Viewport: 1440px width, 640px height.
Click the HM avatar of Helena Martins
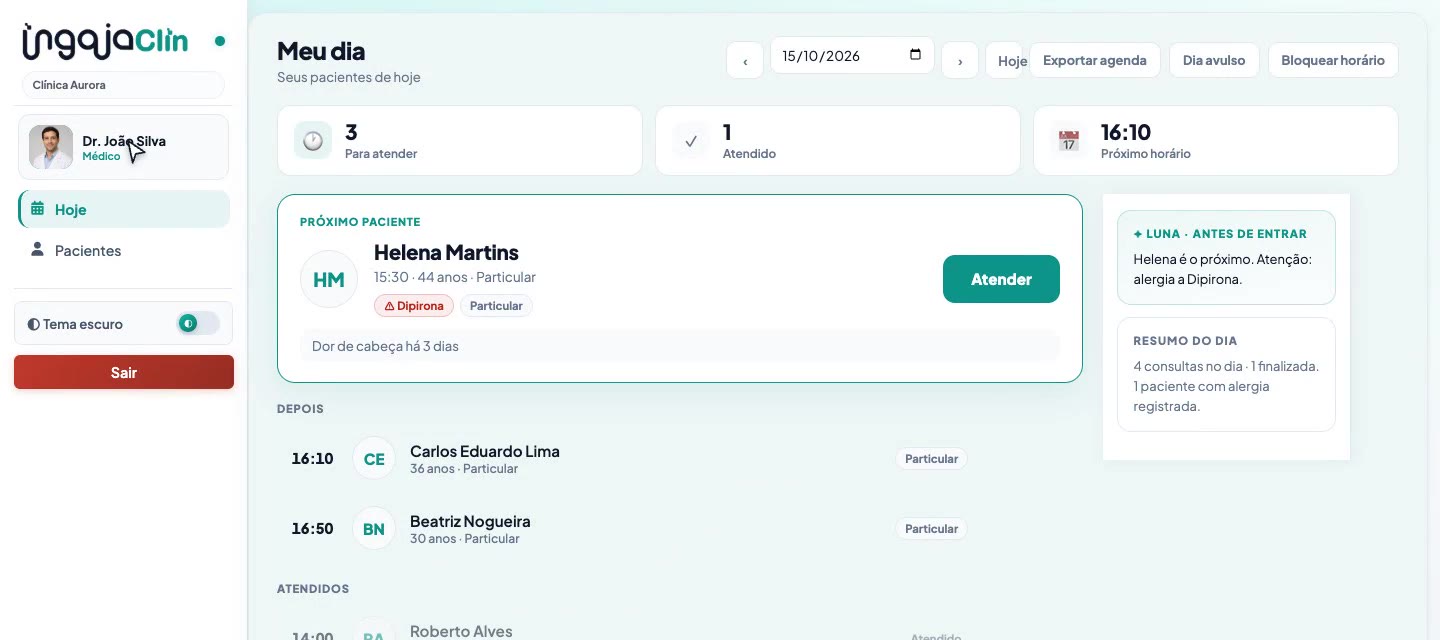329,279
